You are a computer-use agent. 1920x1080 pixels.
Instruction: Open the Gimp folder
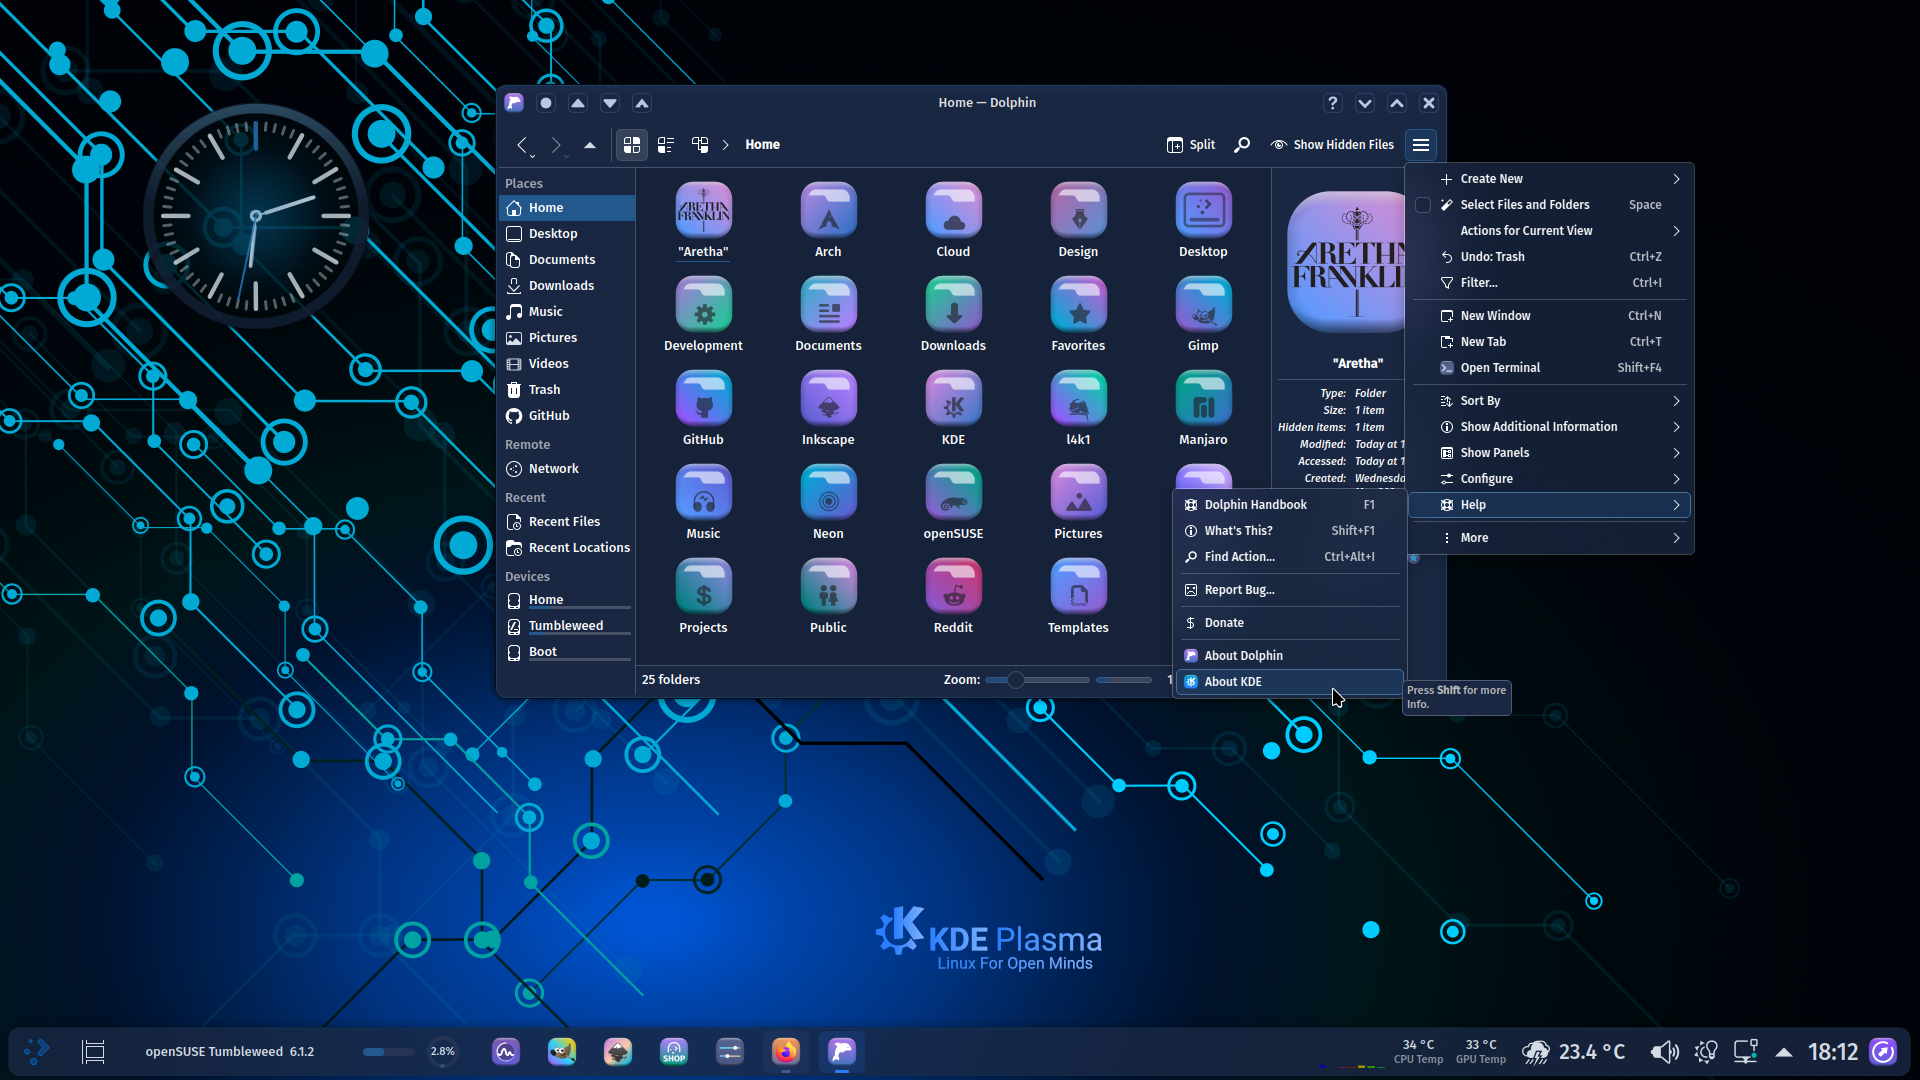click(1203, 314)
